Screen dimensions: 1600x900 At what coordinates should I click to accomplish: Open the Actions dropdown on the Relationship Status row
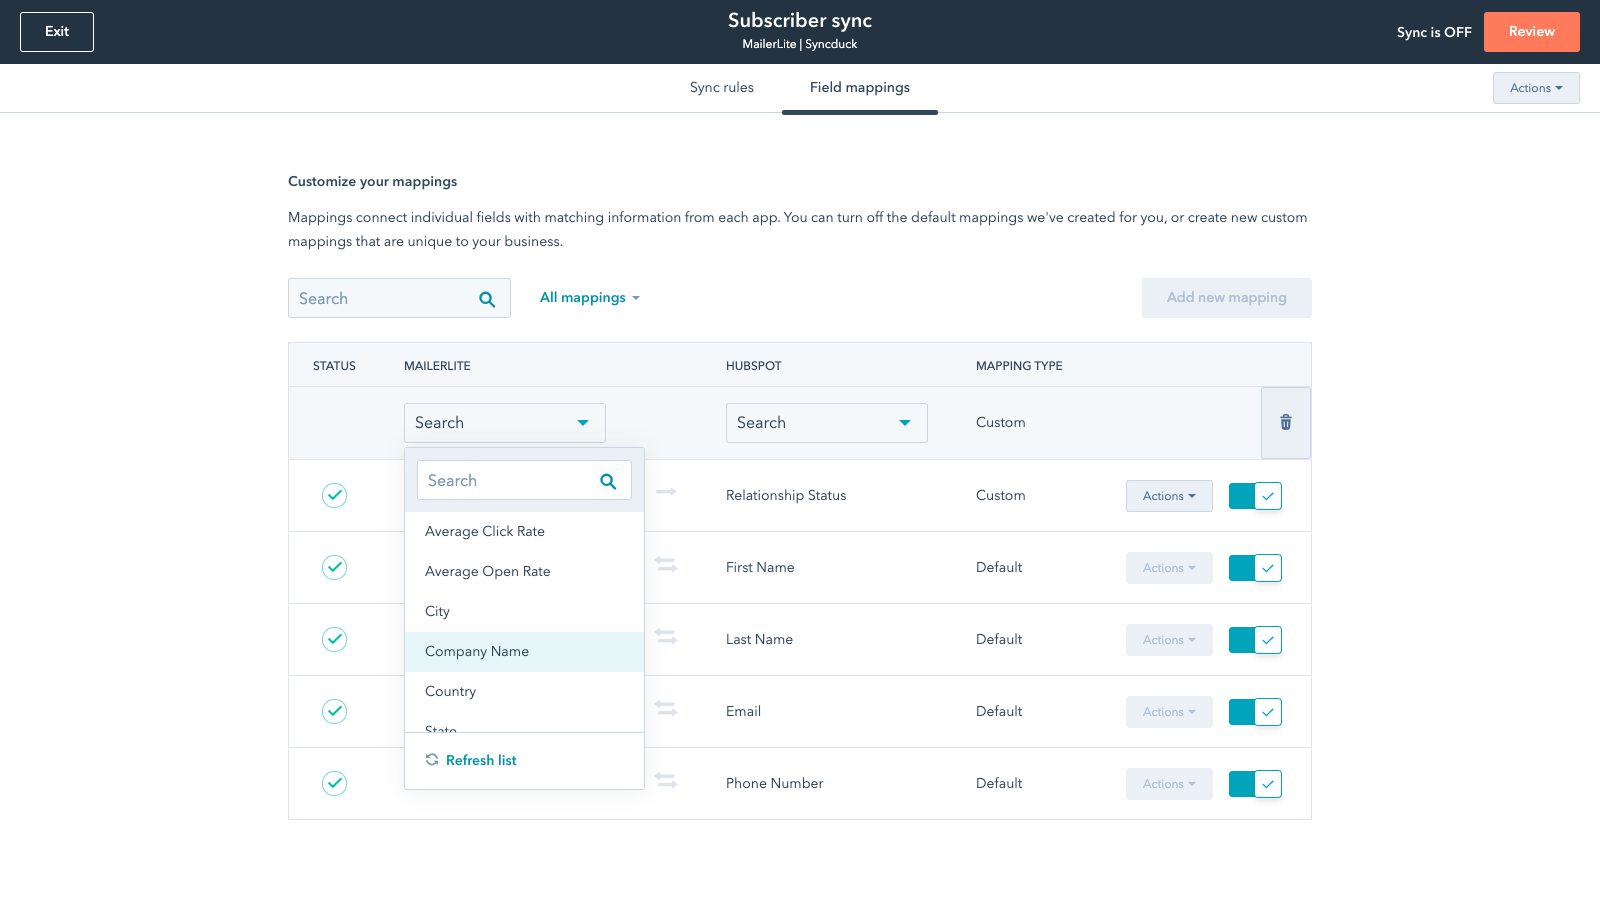[1168, 495]
